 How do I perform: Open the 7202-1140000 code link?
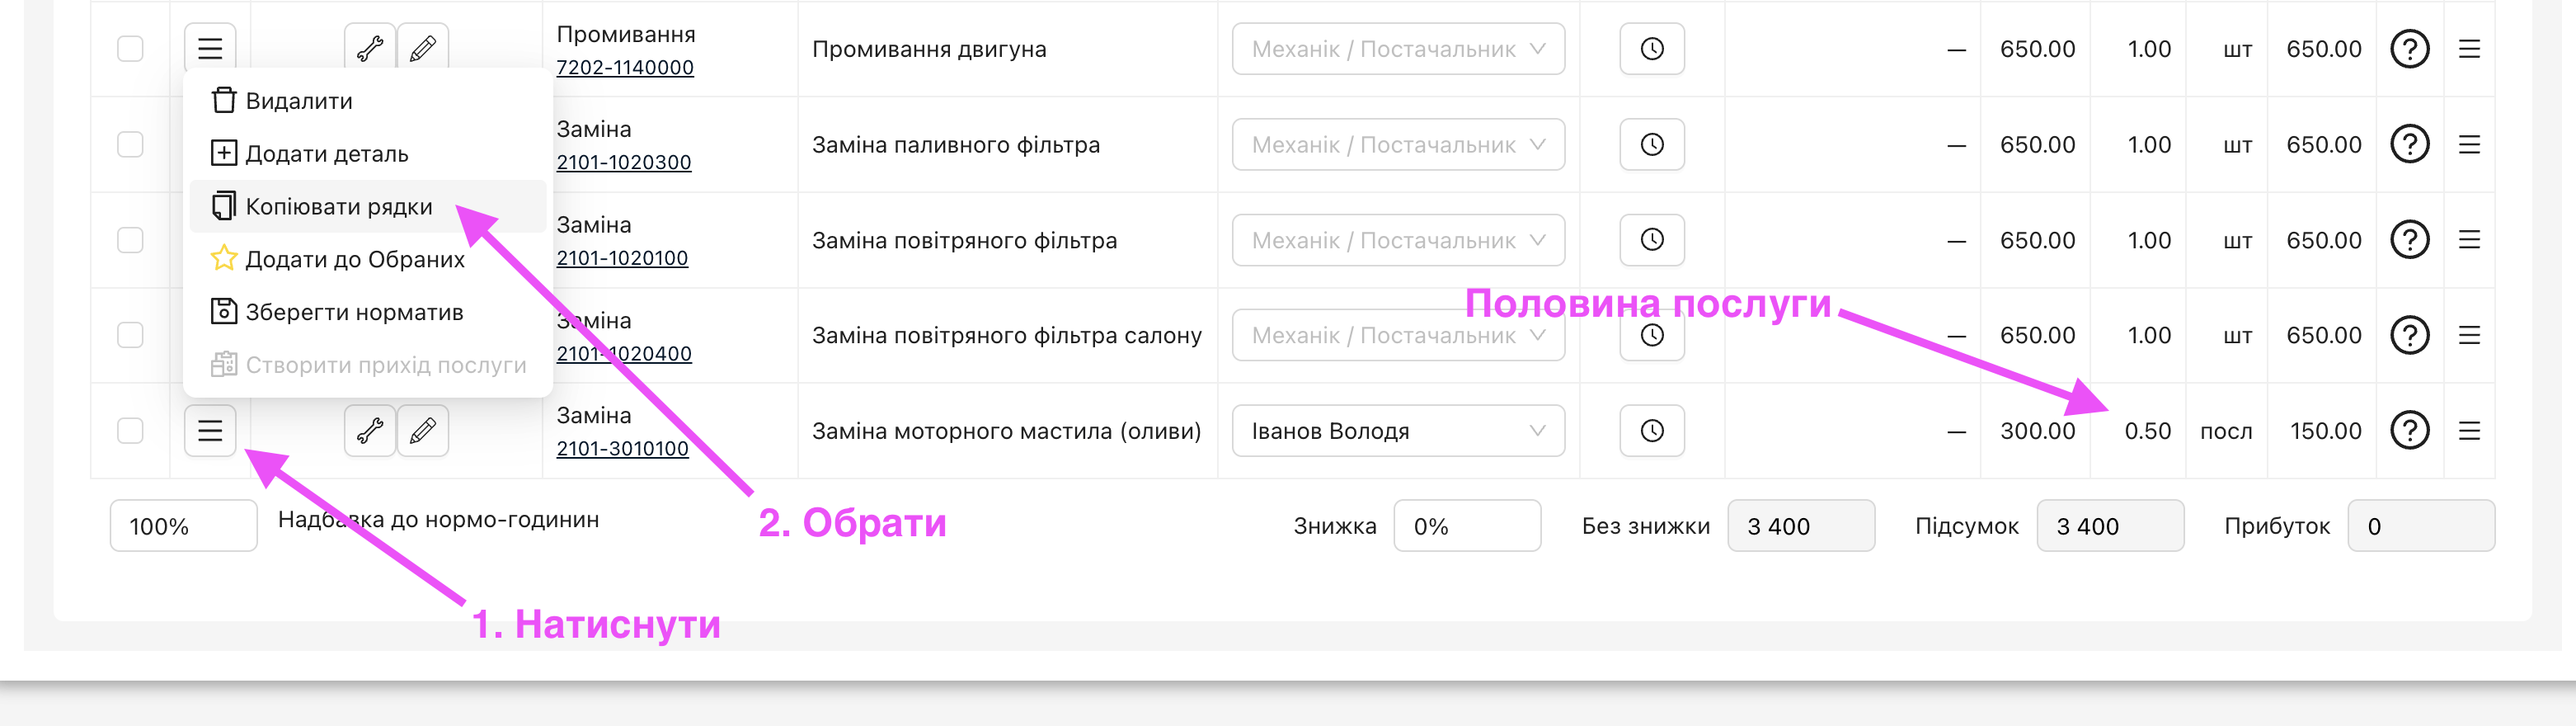point(625,68)
